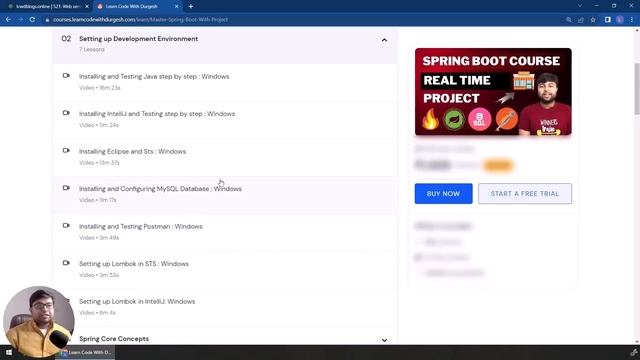This screenshot has height=360, width=640.
Task: Expand the Spring Core Concepts section
Action: point(384,340)
